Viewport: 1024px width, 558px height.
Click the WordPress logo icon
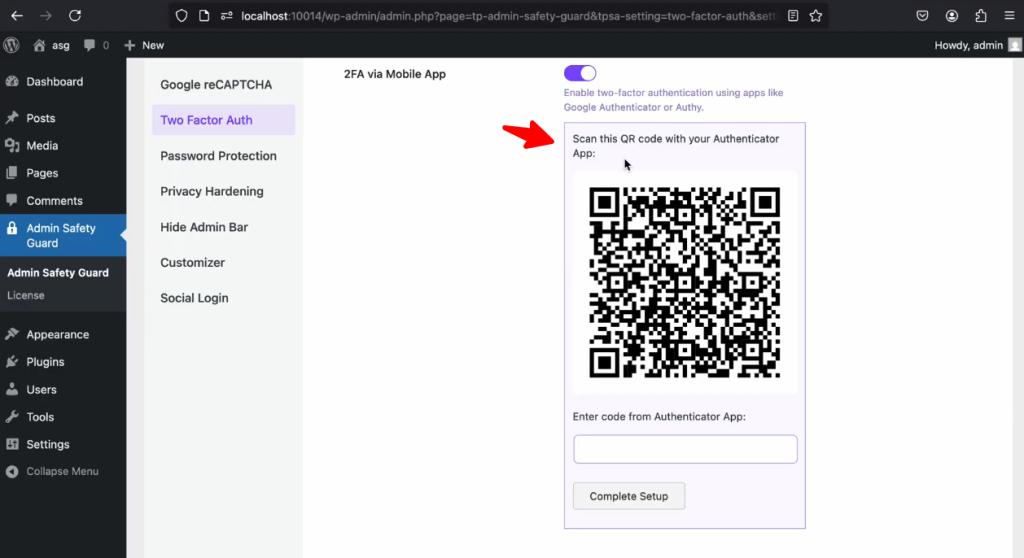(12, 45)
